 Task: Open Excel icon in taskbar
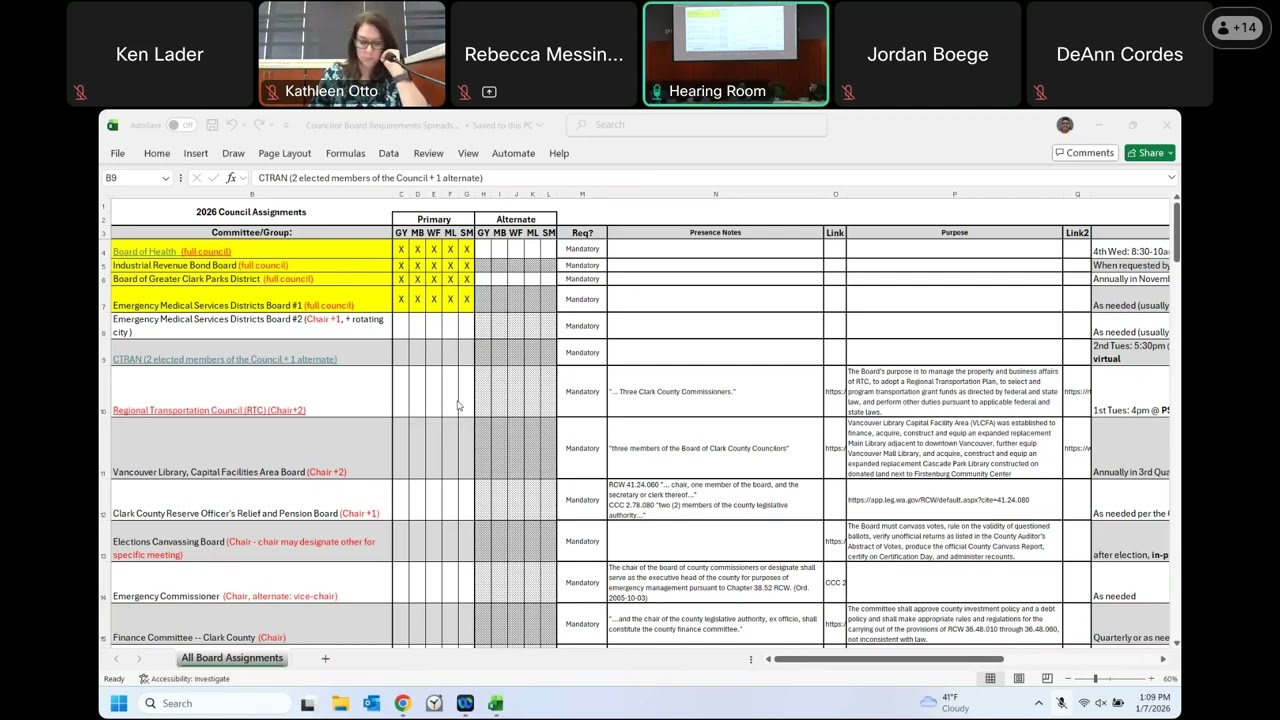pyautogui.click(x=495, y=703)
